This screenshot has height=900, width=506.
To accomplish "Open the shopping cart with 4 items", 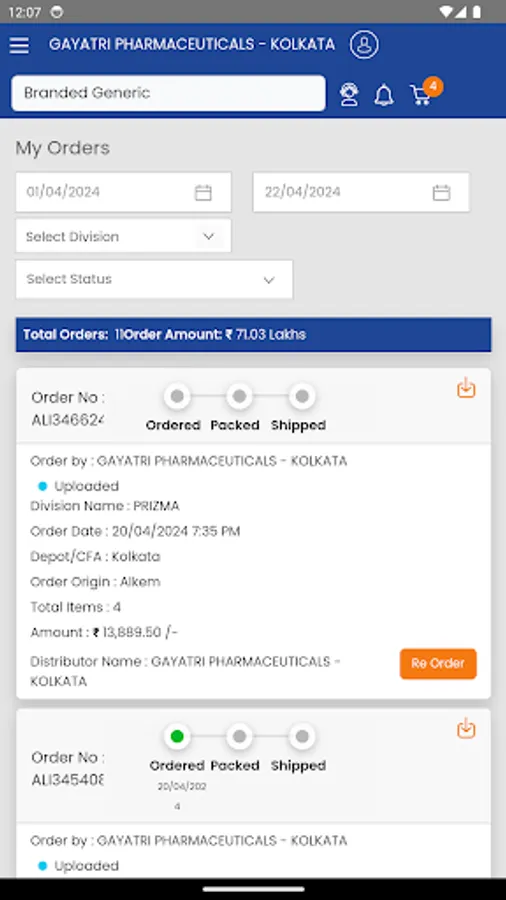I will pyautogui.click(x=425, y=92).
